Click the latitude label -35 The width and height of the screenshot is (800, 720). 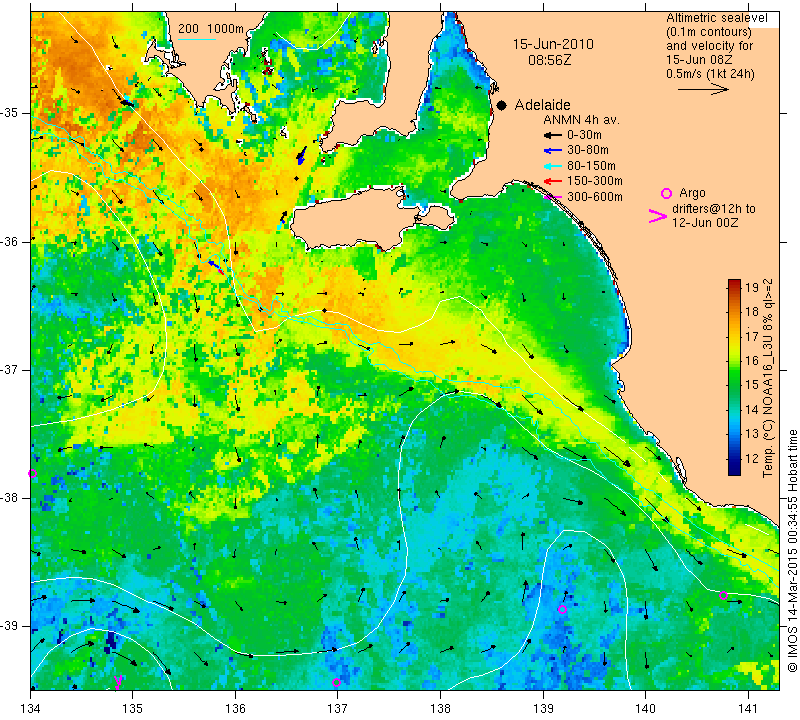(x=10, y=113)
